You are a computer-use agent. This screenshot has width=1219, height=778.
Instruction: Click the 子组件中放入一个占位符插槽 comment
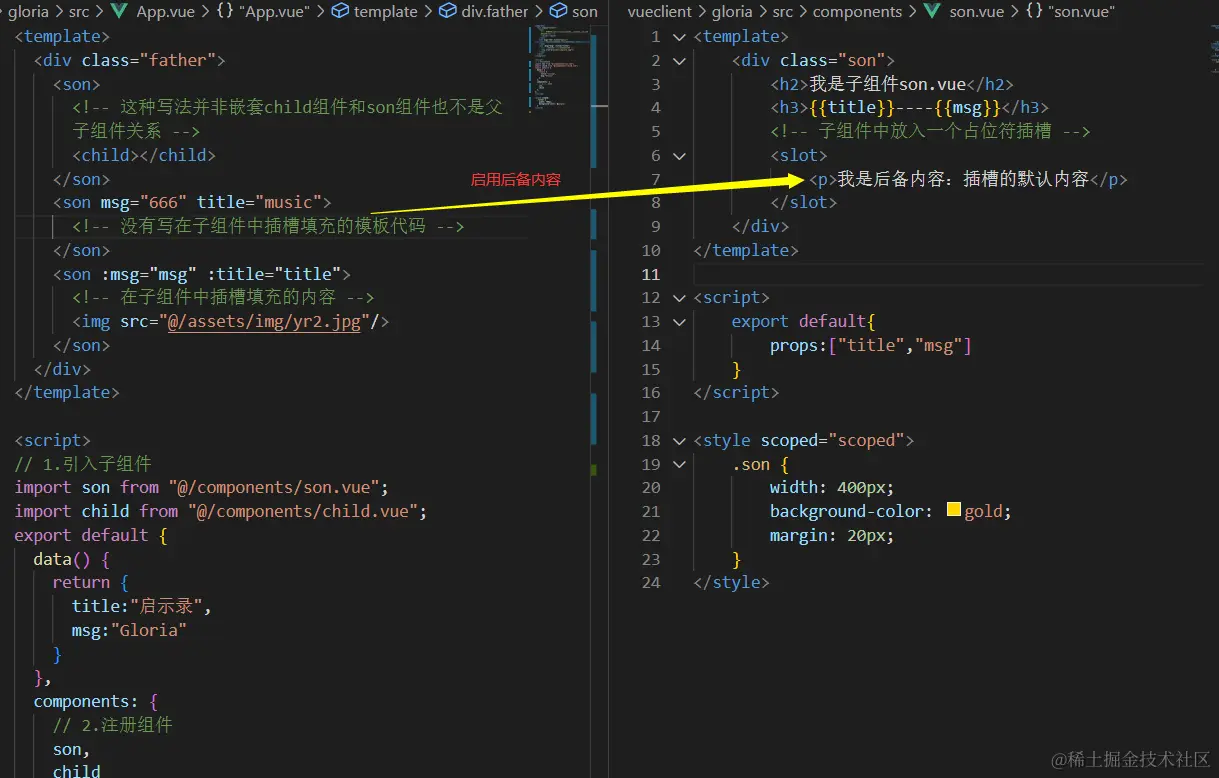click(x=930, y=132)
